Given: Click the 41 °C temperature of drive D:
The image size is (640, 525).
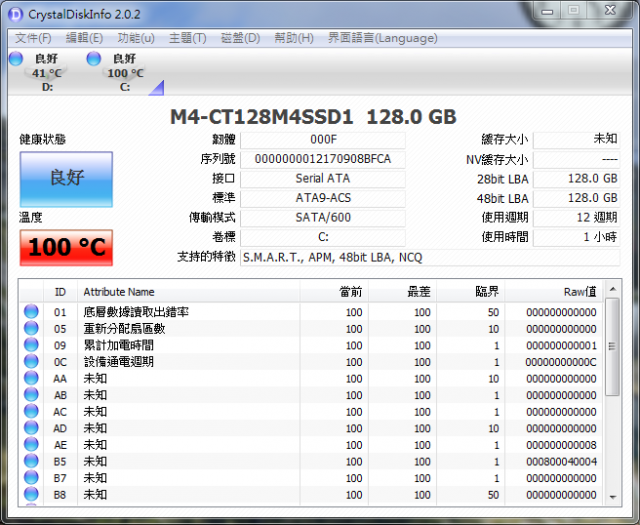Looking at the screenshot, I should (47, 73).
